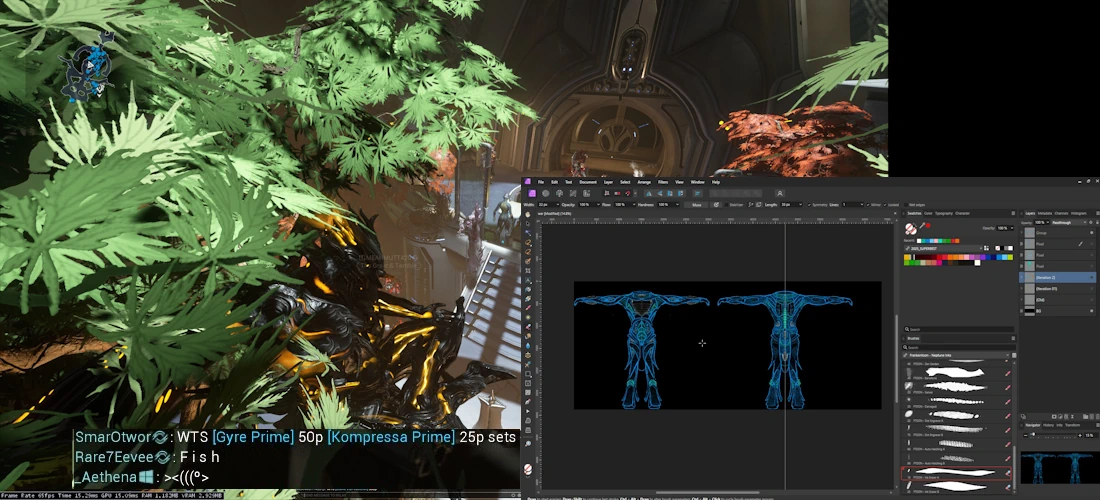Open the 2025_SUPERBEST palette dropdown
The width and height of the screenshot is (1100, 500).
coord(944,248)
